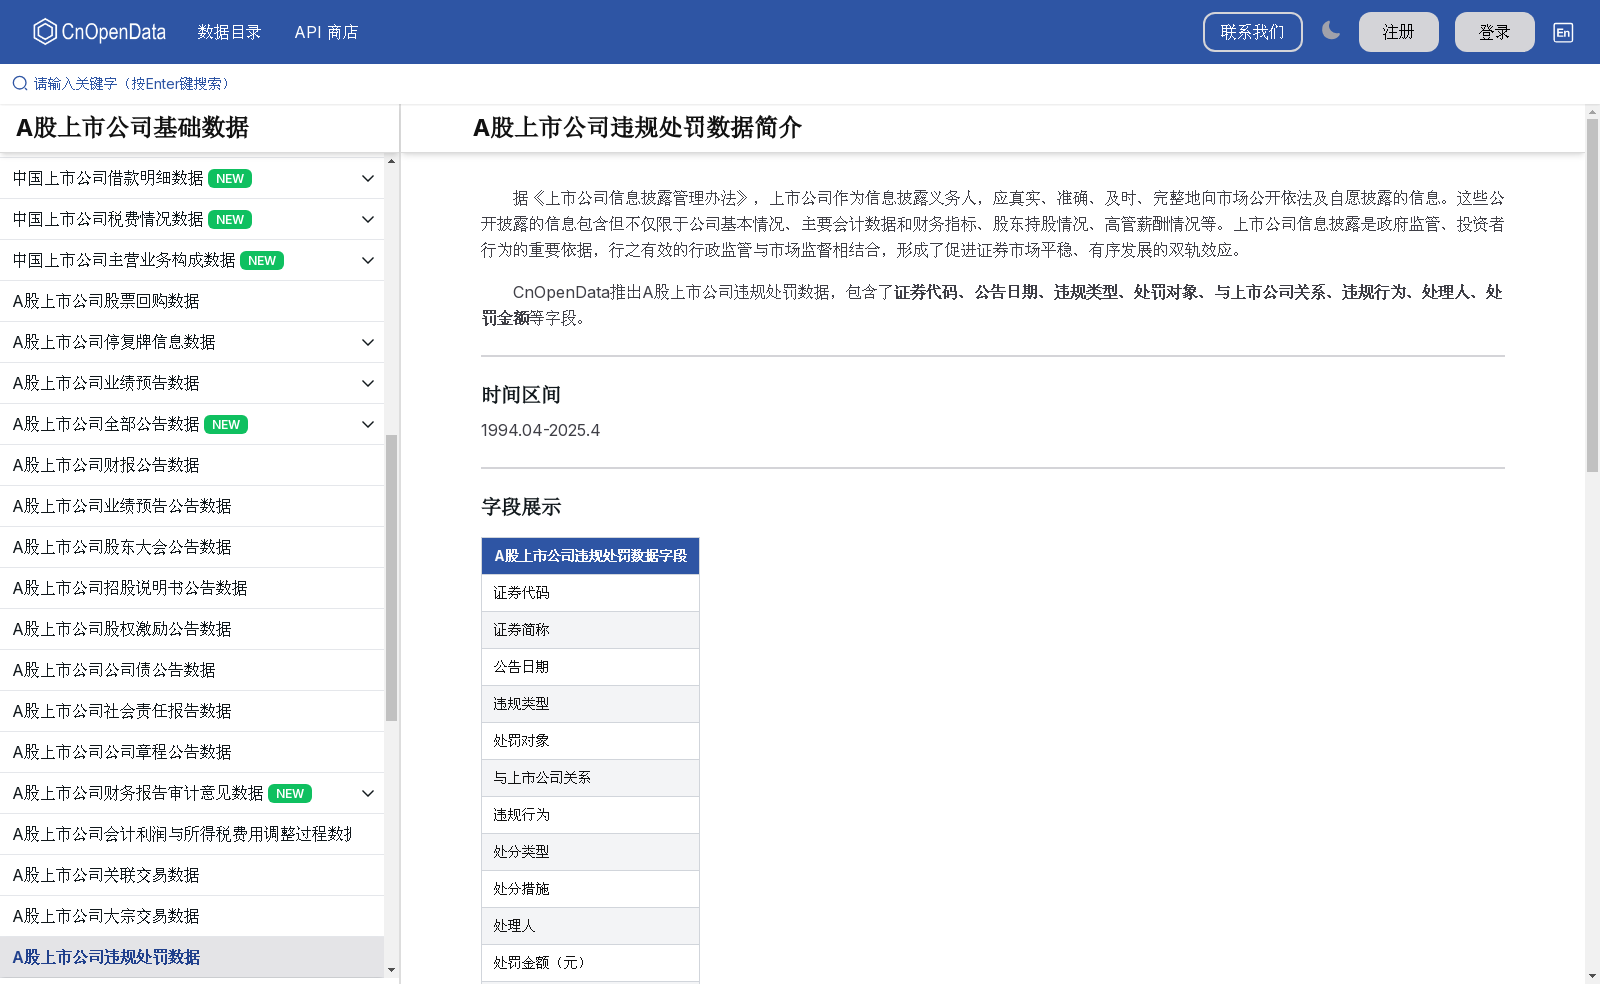Viewport: 1600px width, 1000px height.
Task: Expand 中国上市公司税费情况数据 chevron
Action: (368, 220)
